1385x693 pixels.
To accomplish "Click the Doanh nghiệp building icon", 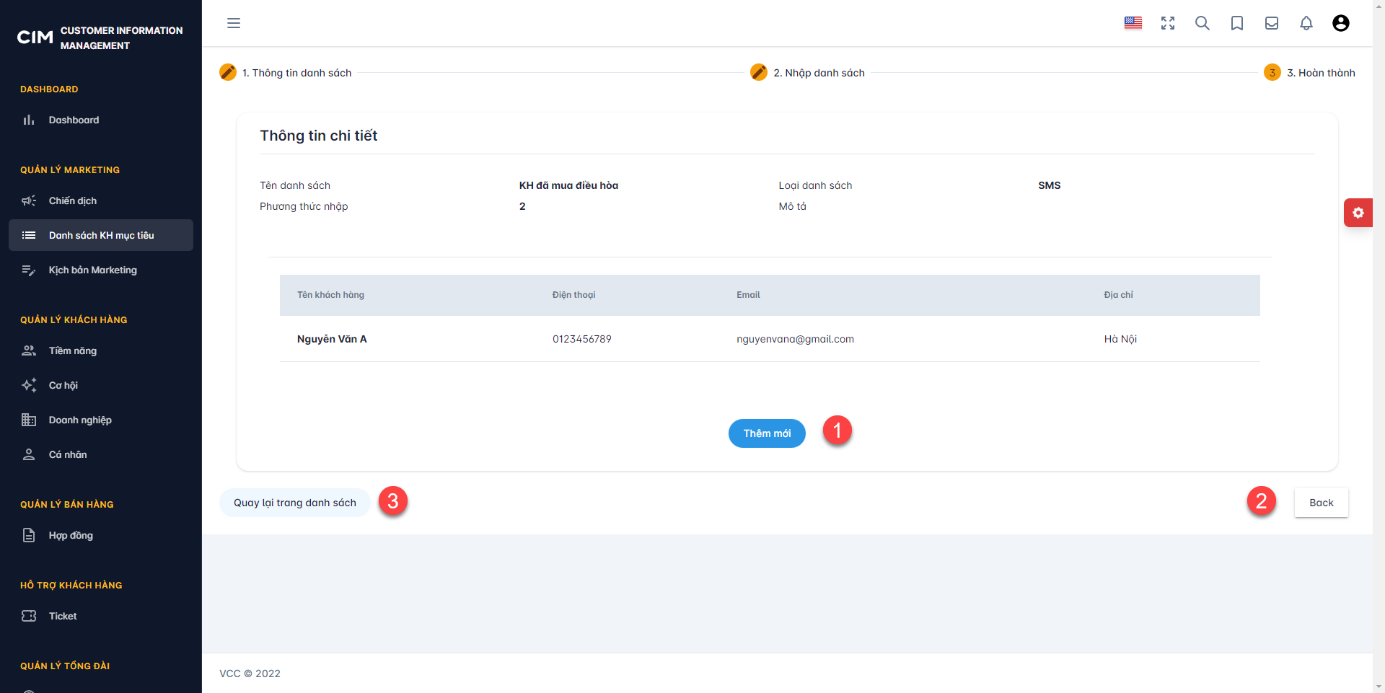I will [x=29, y=420].
